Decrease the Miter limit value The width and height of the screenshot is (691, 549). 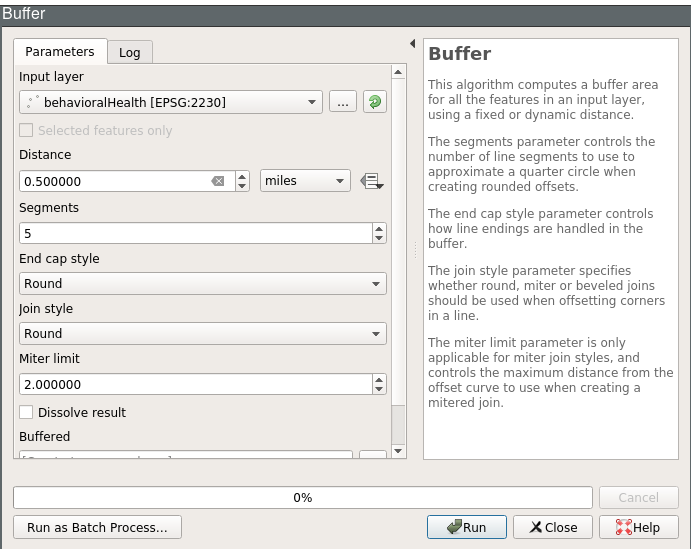tap(379, 389)
